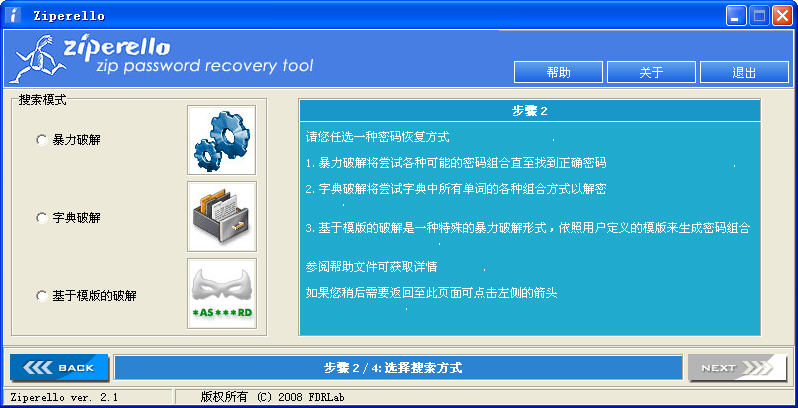Image resolution: width=798 pixels, height=408 pixels.
Task: Select the 暴力破解 radio button
Action: tap(42, 140)
